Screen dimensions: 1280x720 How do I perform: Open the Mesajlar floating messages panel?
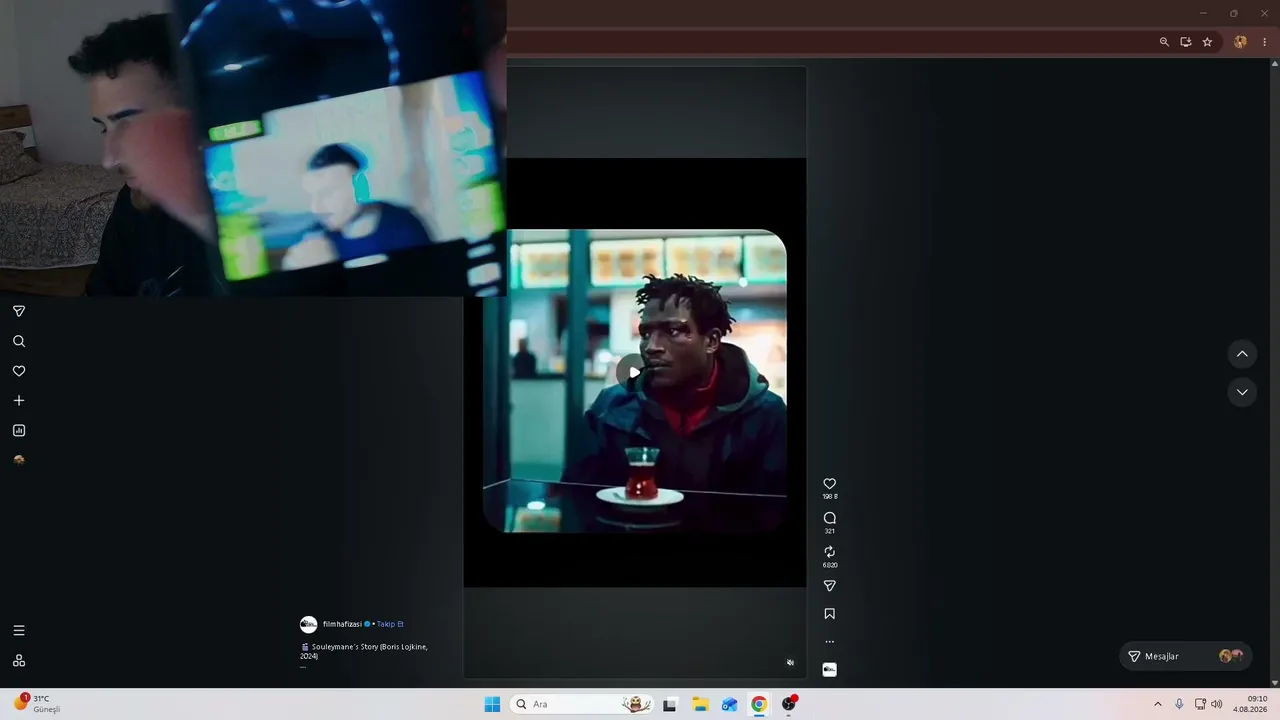pyautogui.click(x=1185, y=656)
